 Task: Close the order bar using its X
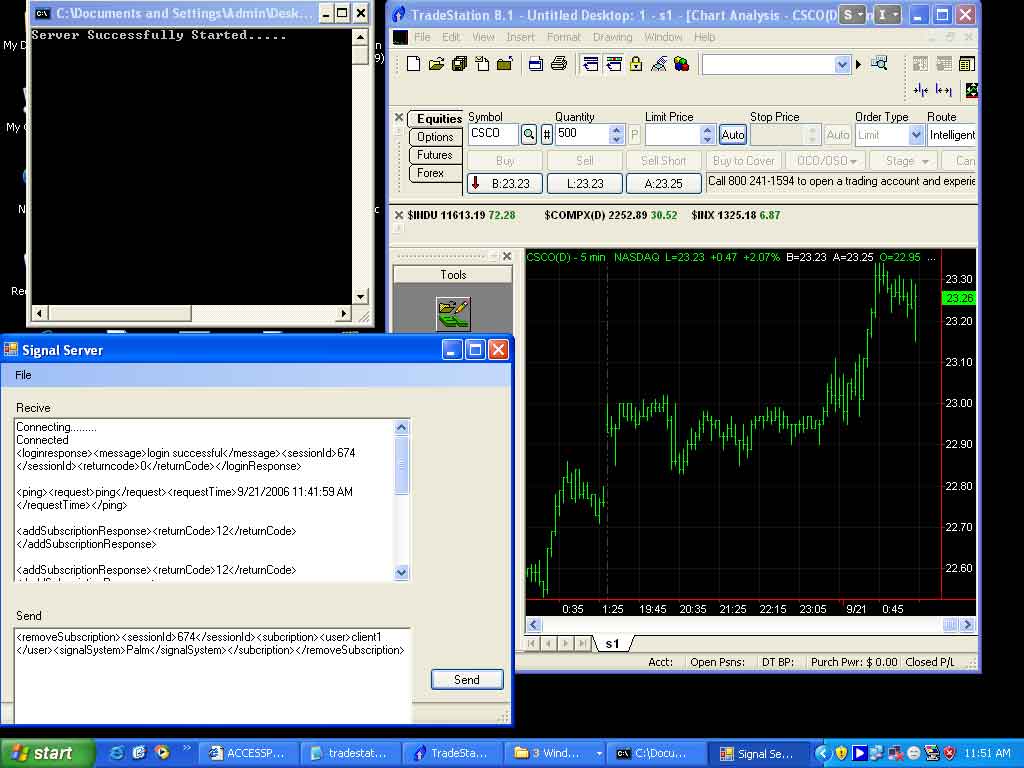pos(399,118)
